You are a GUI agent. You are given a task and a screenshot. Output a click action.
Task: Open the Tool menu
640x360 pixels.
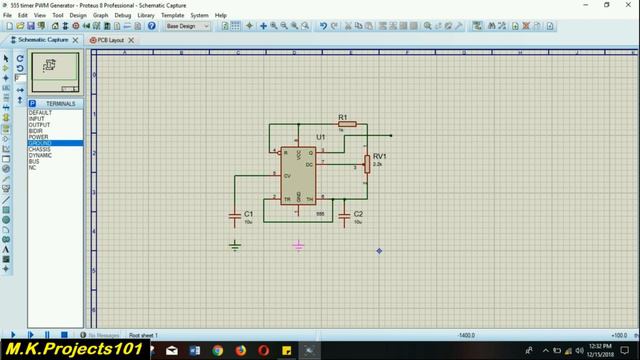[58, 16]
